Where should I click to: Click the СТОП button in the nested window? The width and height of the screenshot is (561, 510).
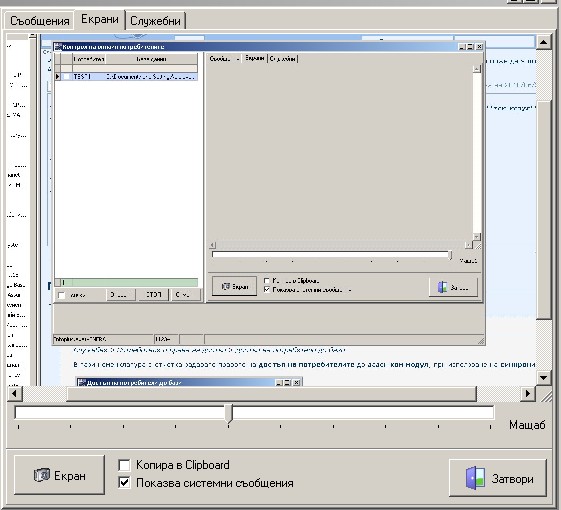(153, 295)
